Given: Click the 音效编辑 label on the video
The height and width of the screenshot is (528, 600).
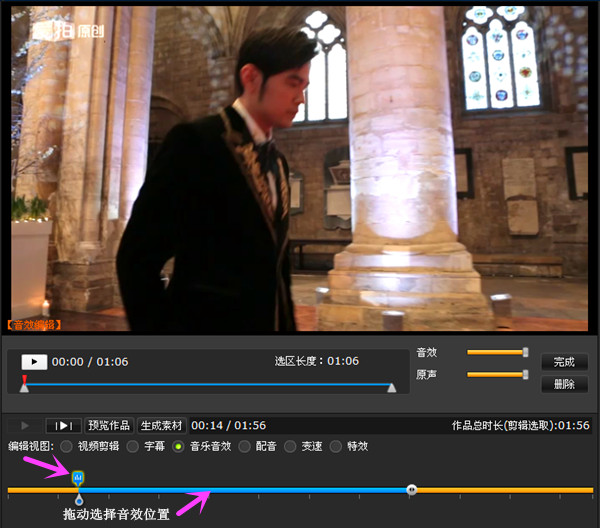Looking at the screenshot, I should point(34,324).
